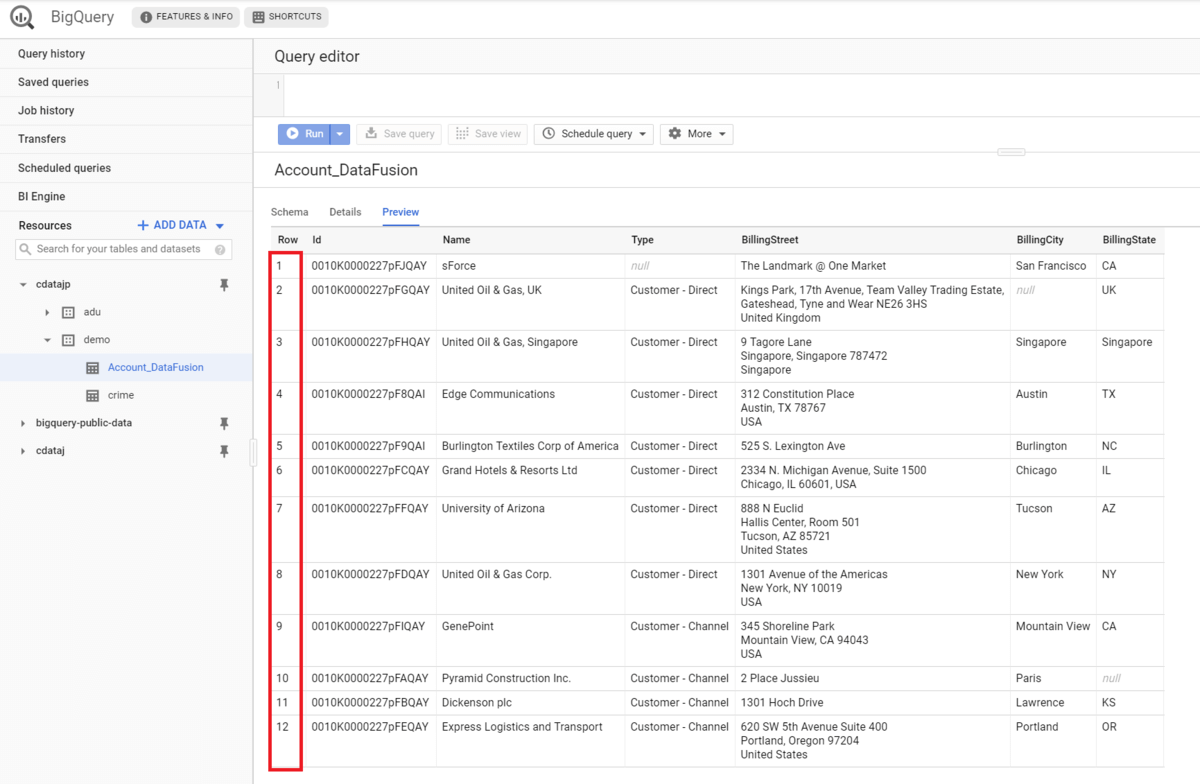Open the Shortcuts panel
The height and width of the screenshot is (784, 1200).
click(x=286, y=17)
